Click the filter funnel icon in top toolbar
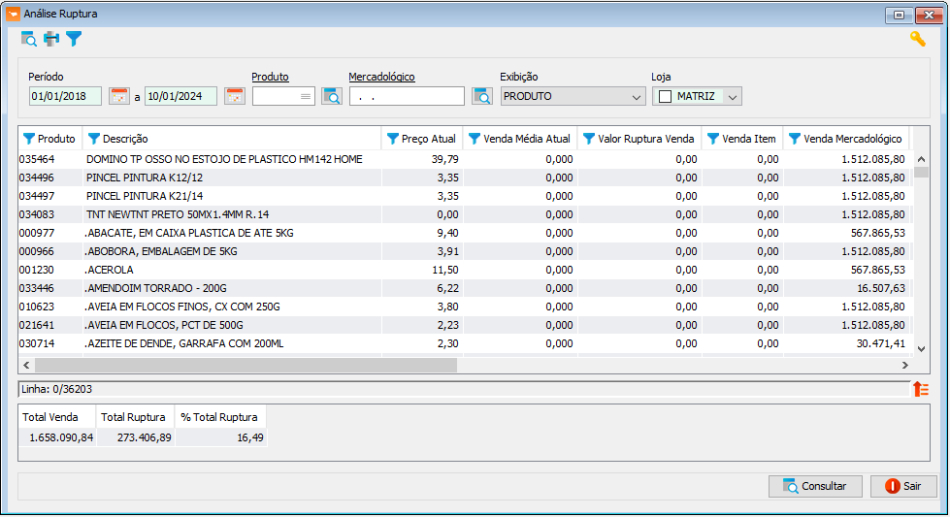Image resolution: width=950 pixels, height=517 pixels. point(74,39)
